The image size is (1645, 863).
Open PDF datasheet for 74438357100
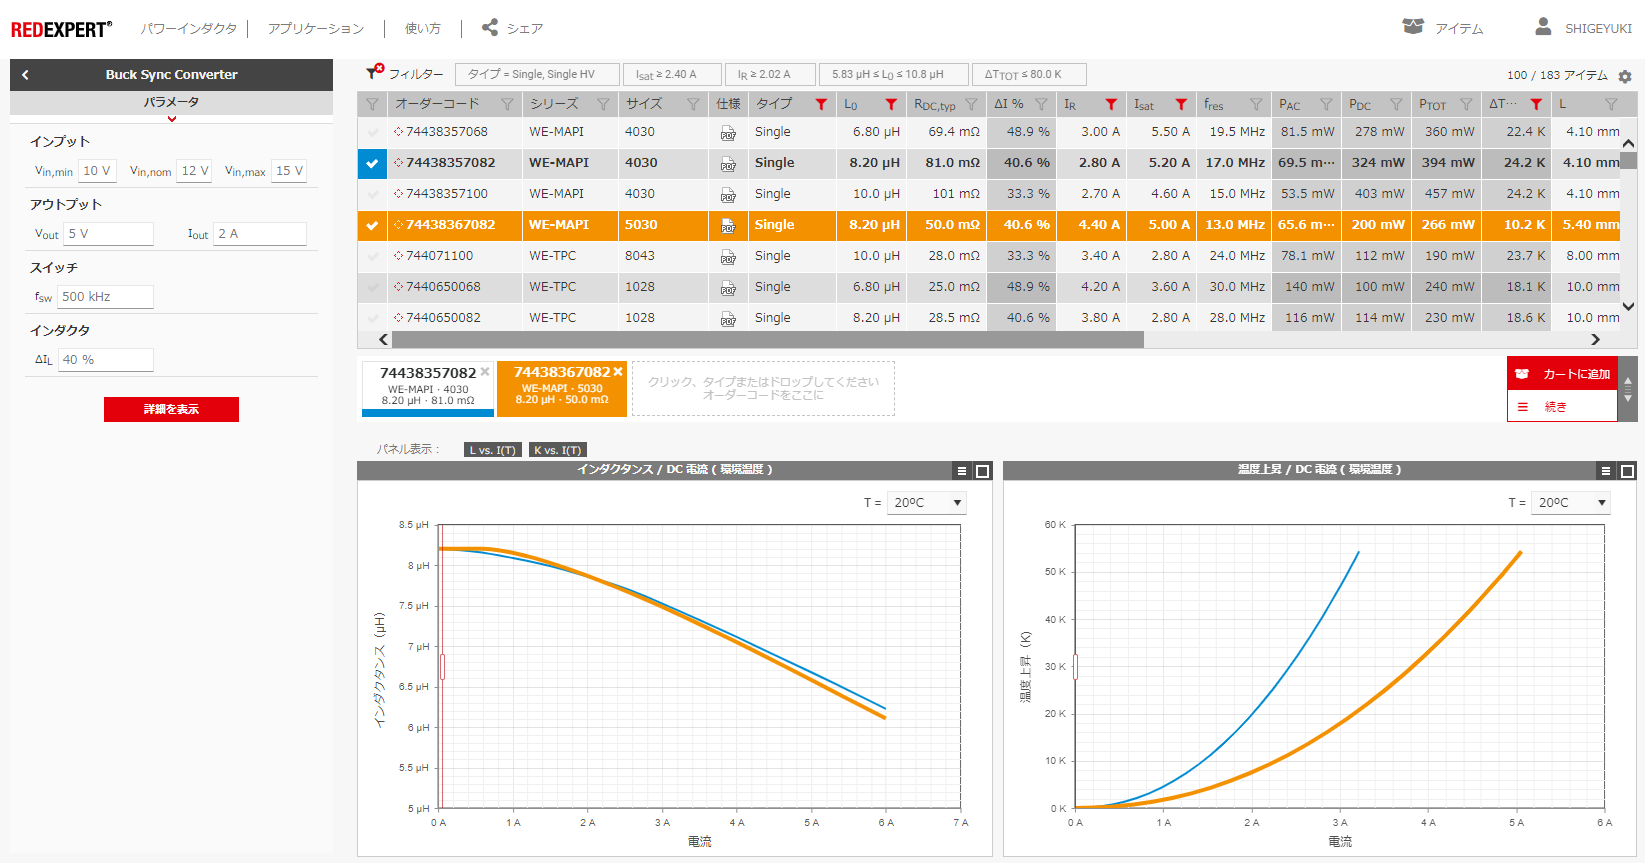(728, 195)
